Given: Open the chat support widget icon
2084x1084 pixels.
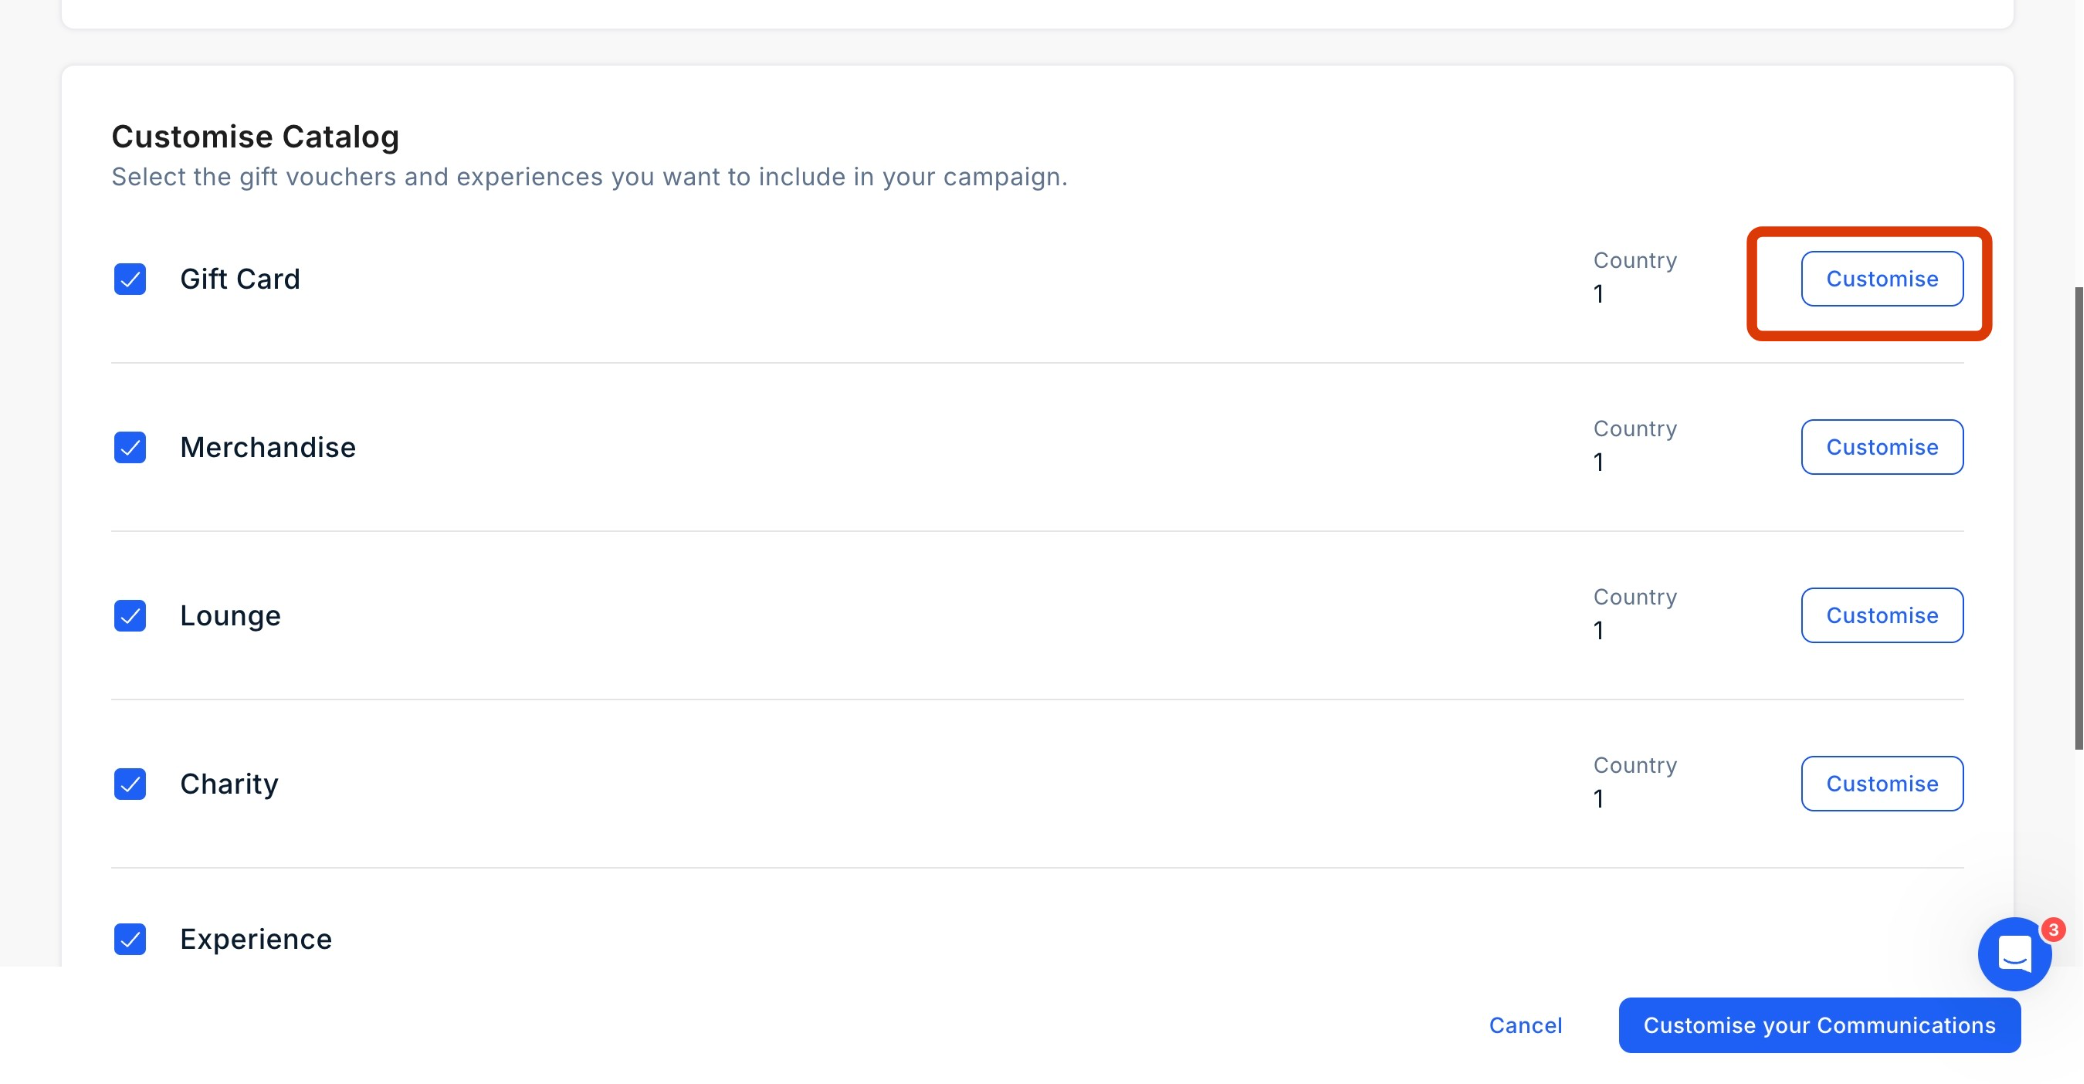Looking at the screenshot, I should tap(2013, 954).
